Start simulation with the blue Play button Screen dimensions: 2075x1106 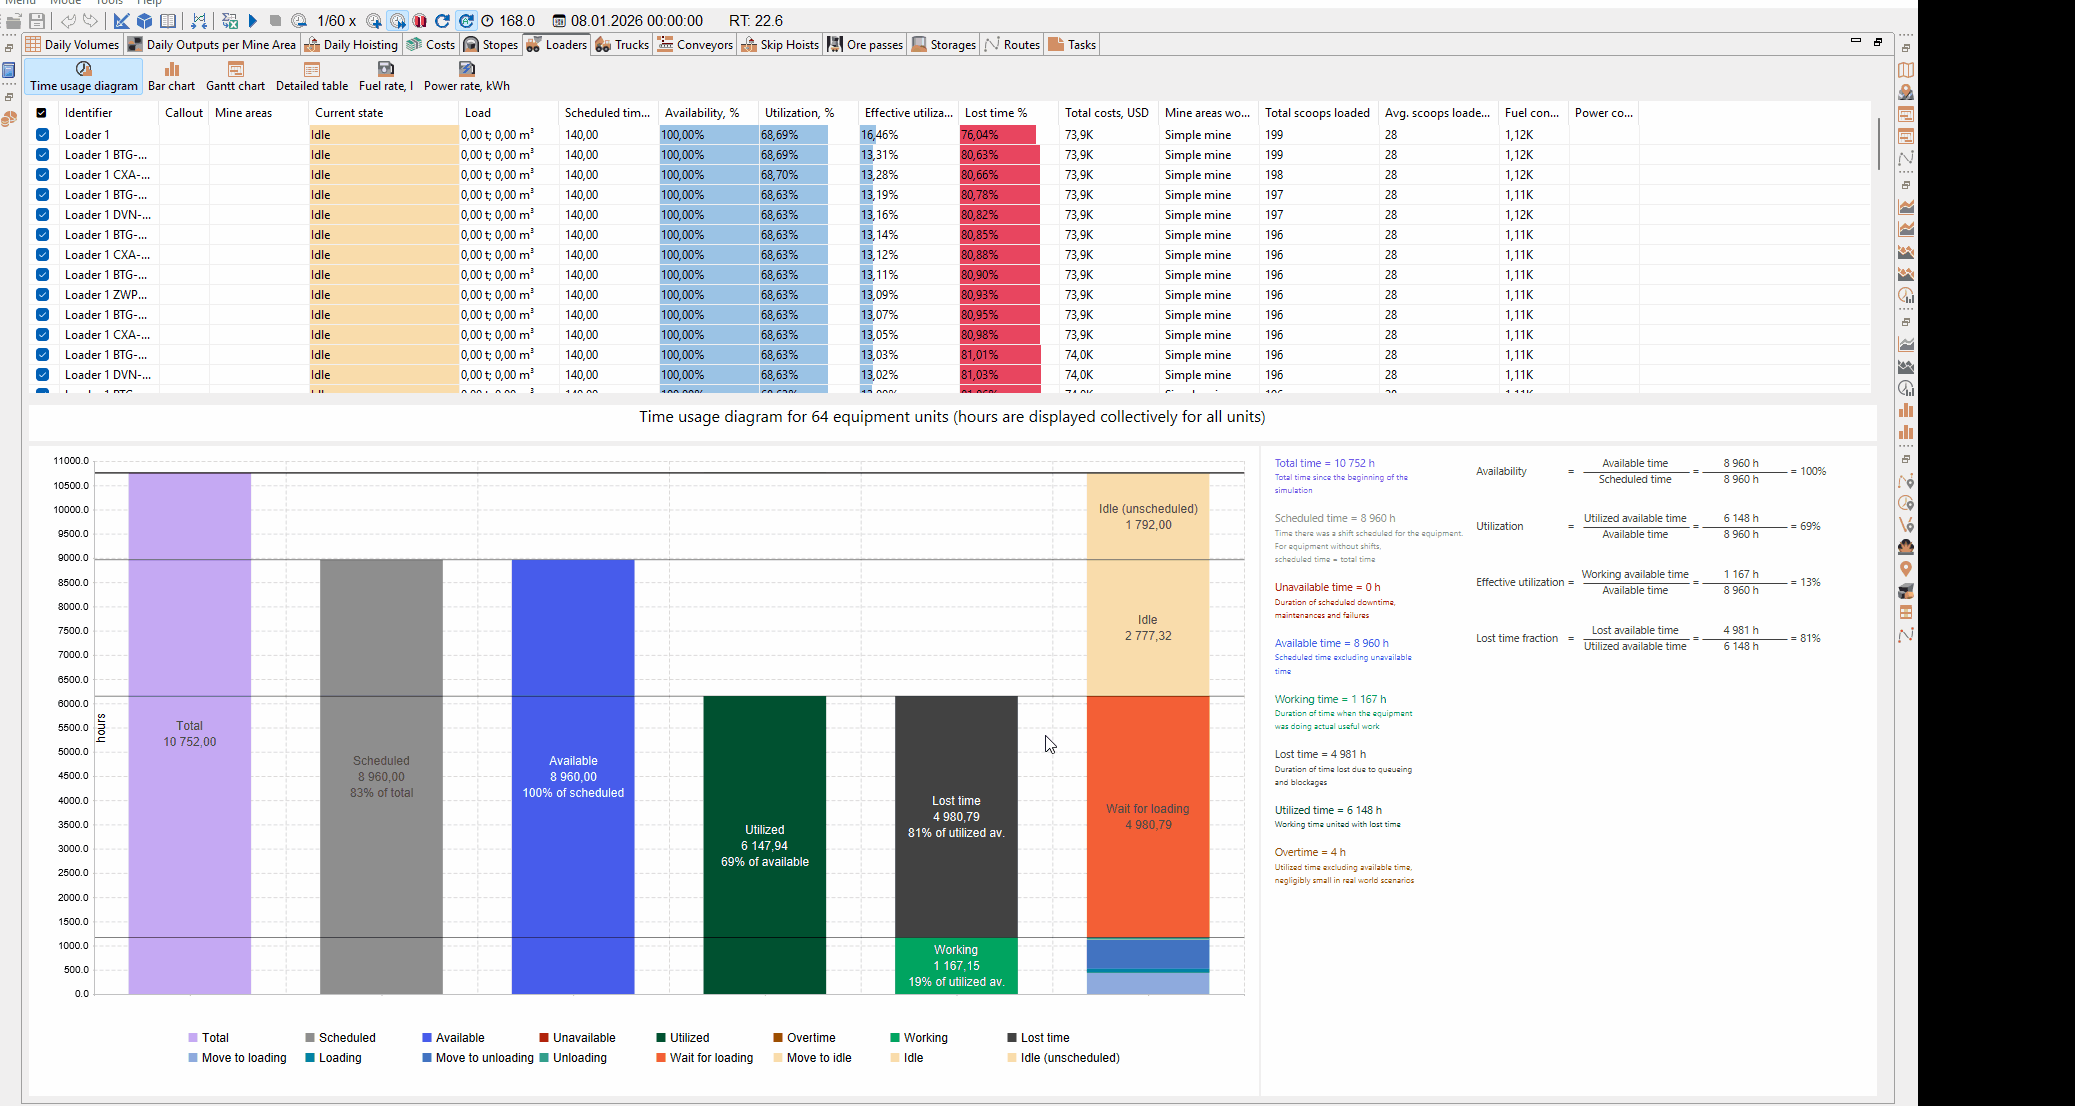[x=253, y=21]
